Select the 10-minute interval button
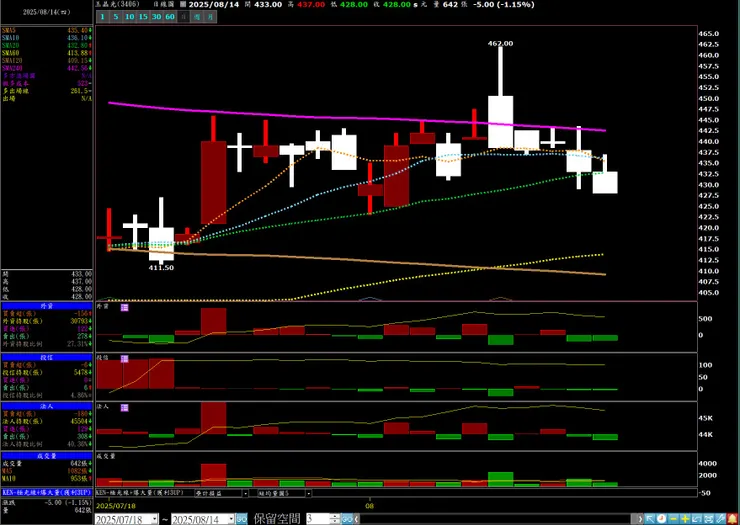Image resolution: width=740 pixels, height=525 pixels. [129, 17]
